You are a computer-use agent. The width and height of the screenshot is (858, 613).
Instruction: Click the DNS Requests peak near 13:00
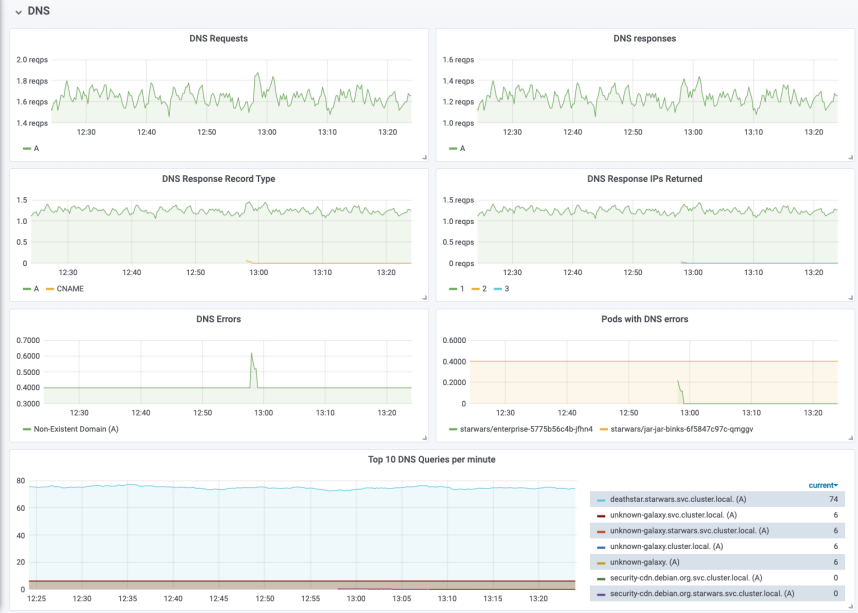[x=257, y=73]
